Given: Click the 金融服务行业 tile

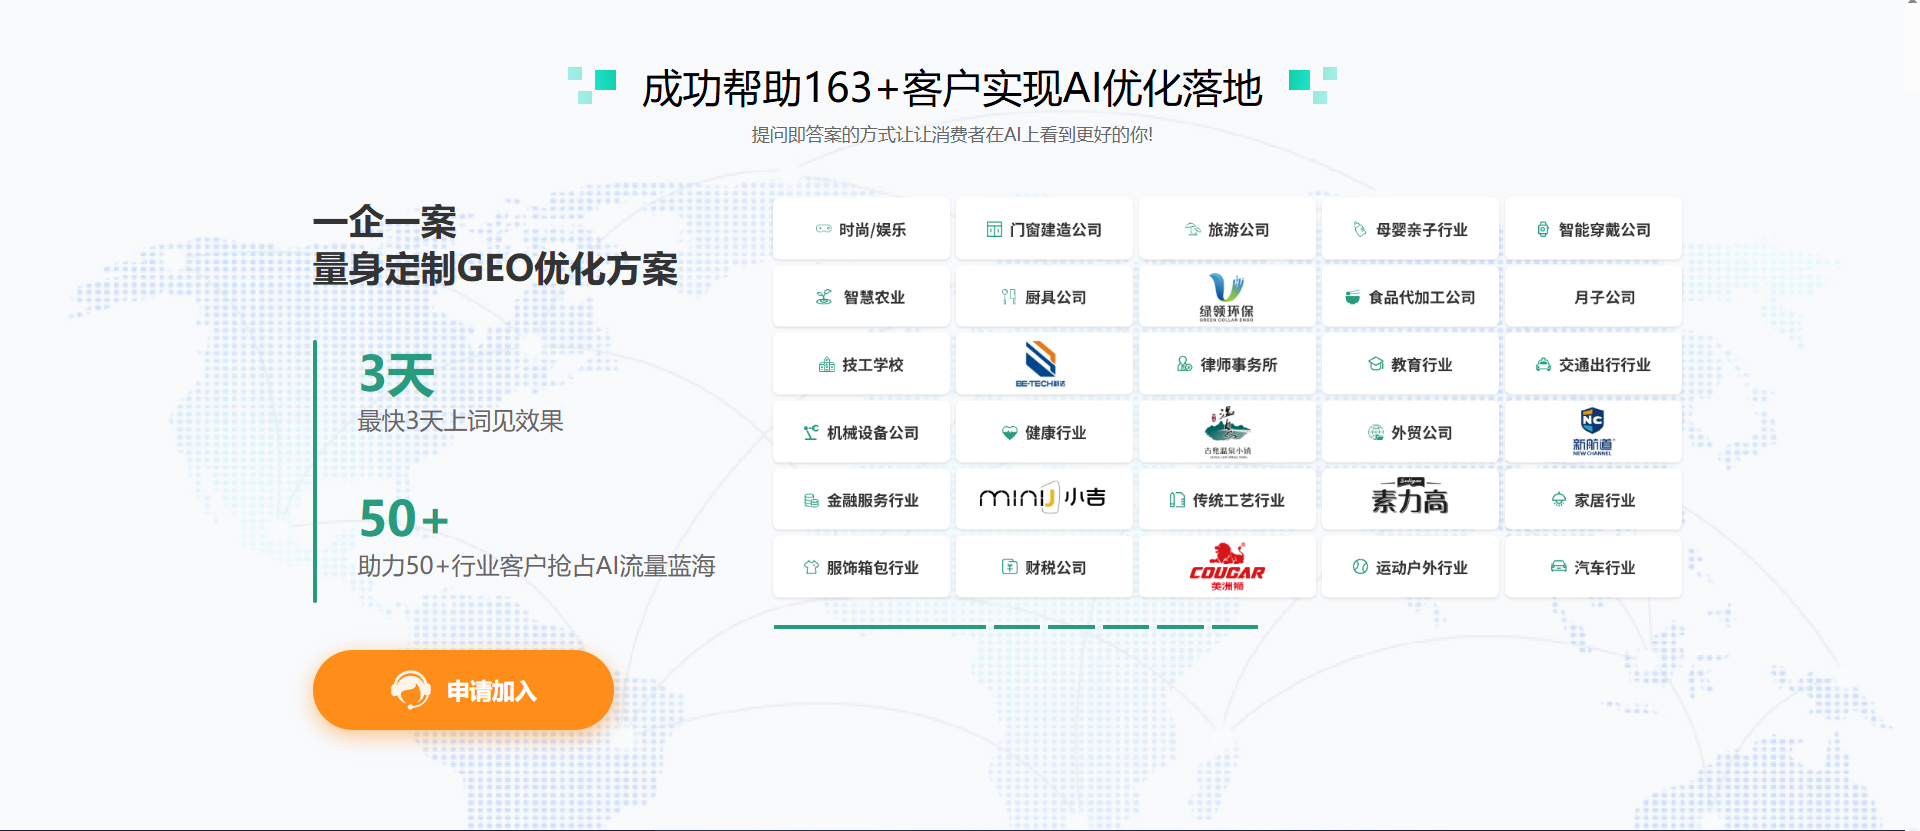Looking at the screenshot, I should click(861, 500).
